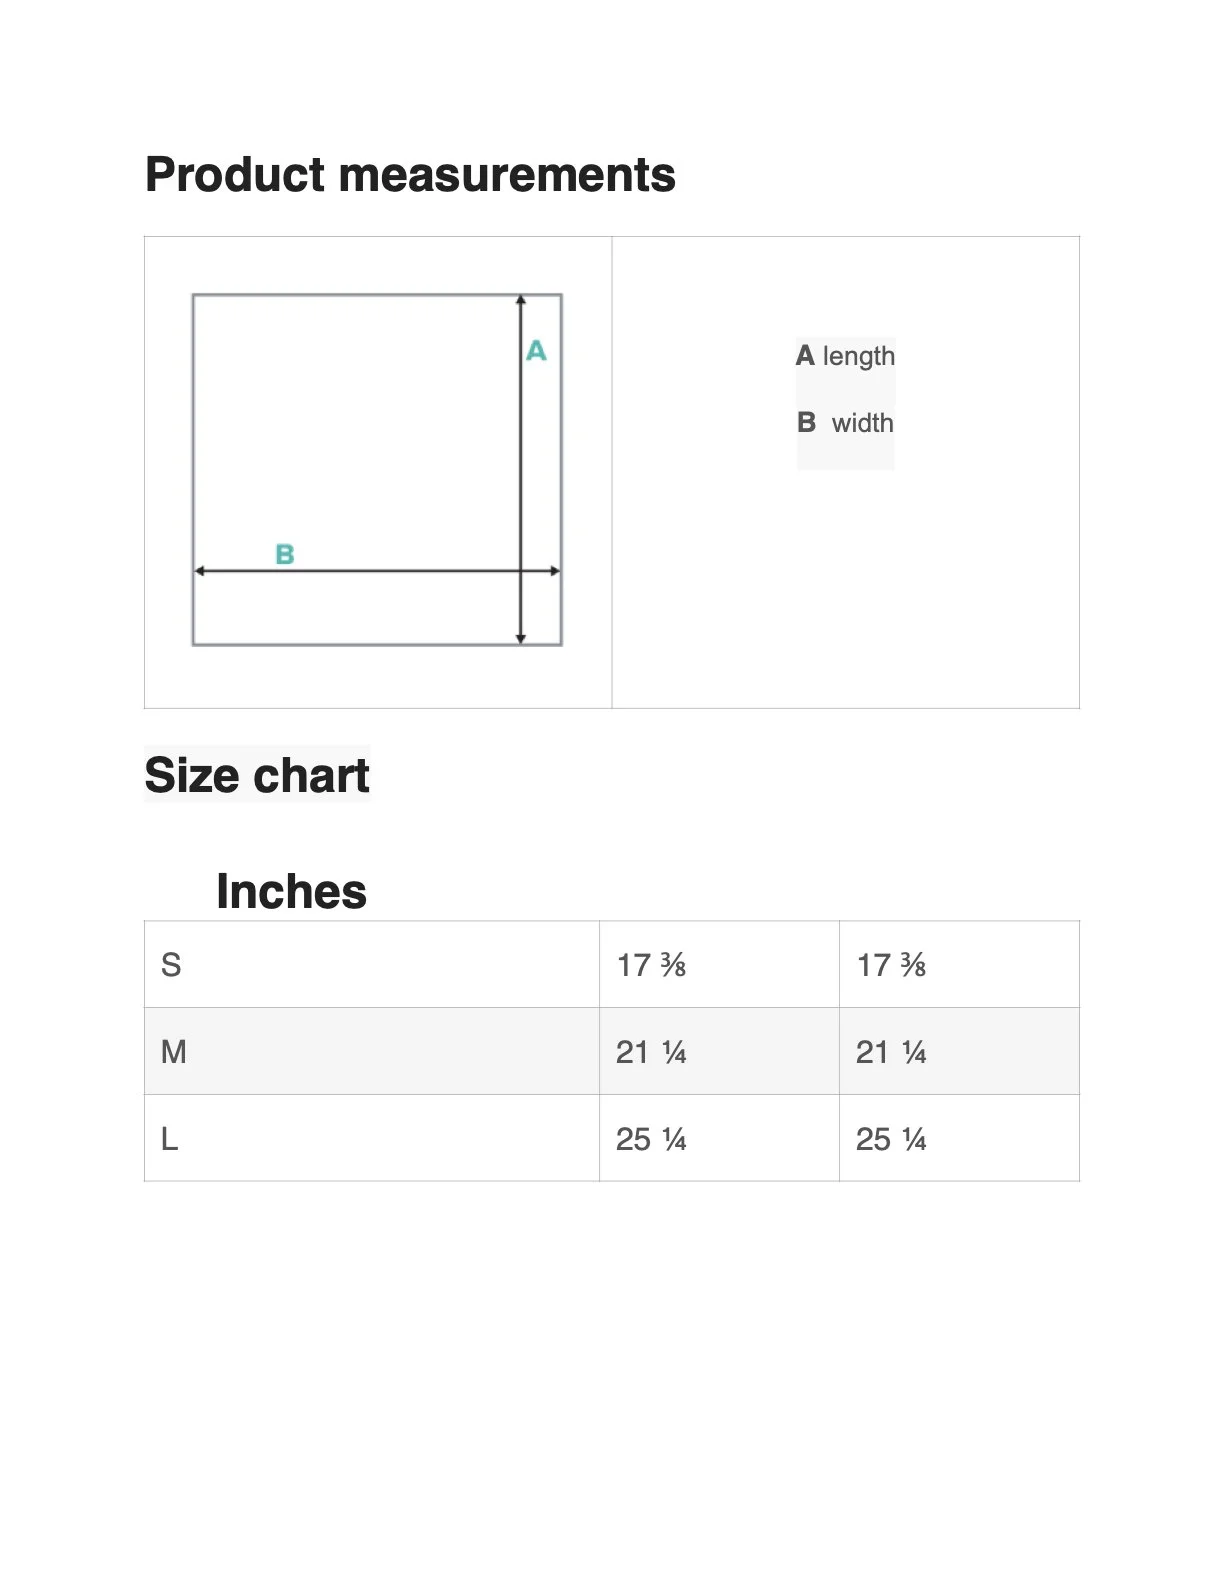Viewport: 1224px width, 1584px height.
Task: Select the 'A length' legend text
Action: [x=845, y=356]
